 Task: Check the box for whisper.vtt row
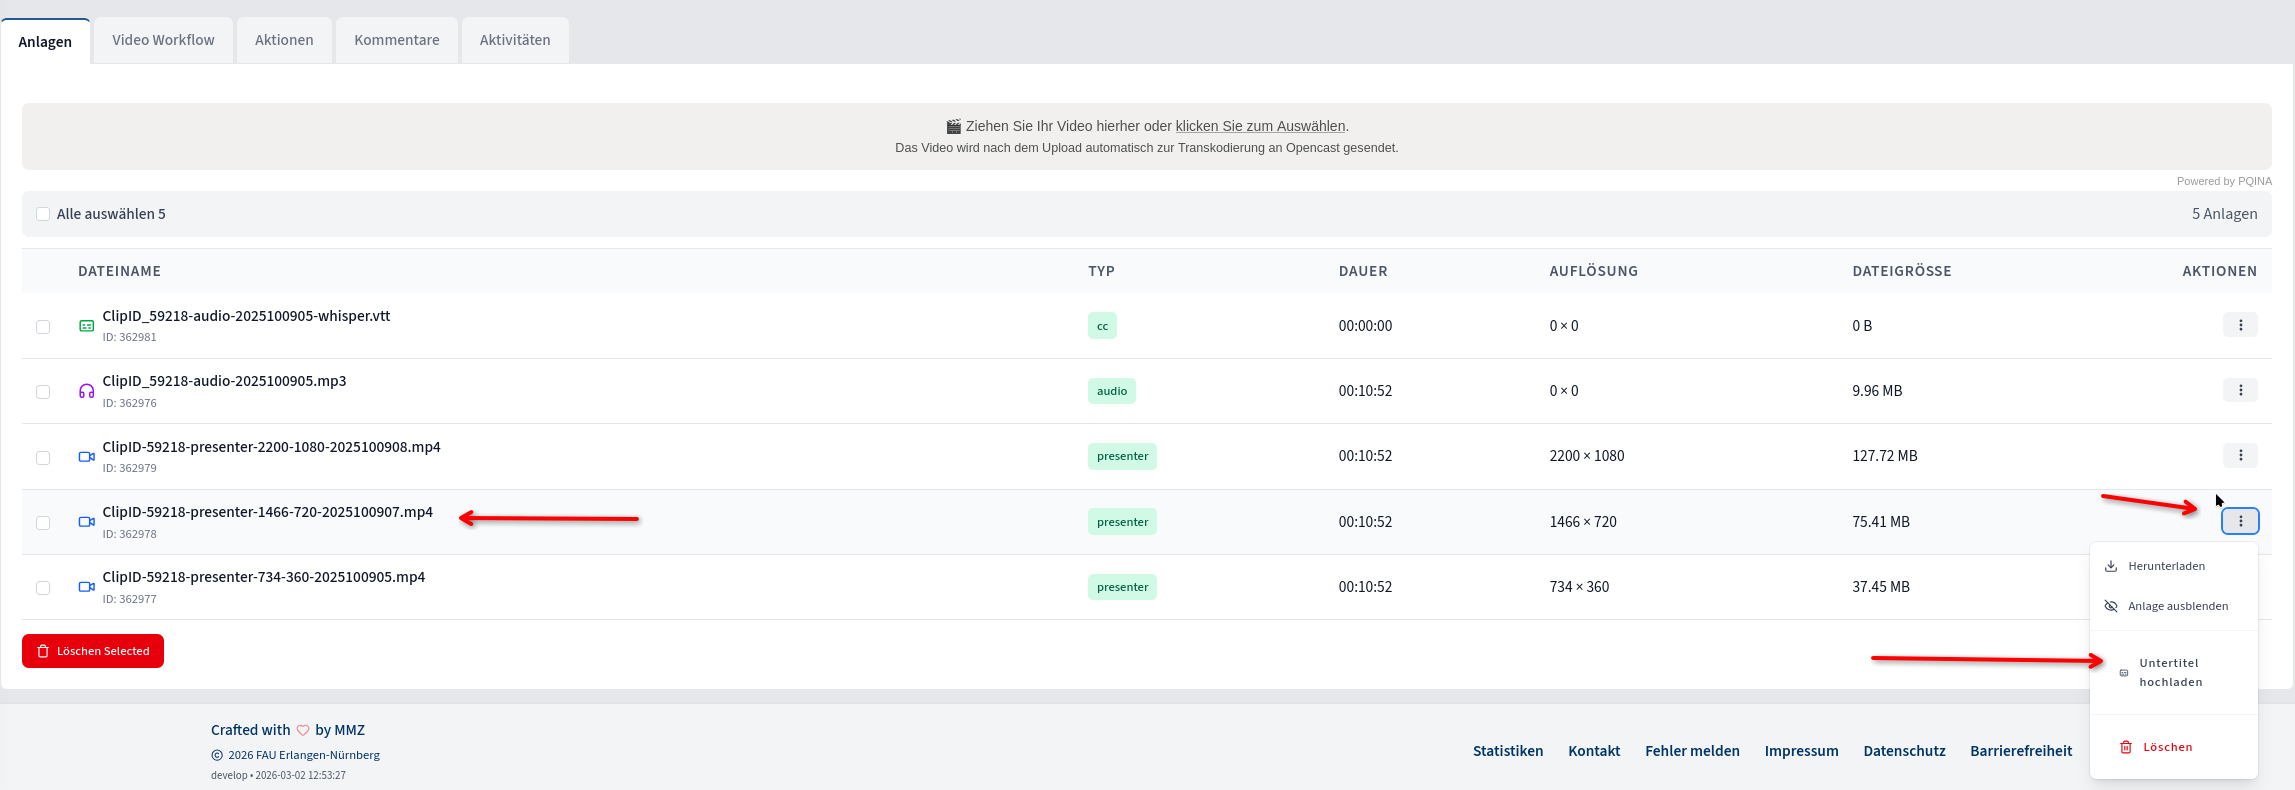click(43, 327)
